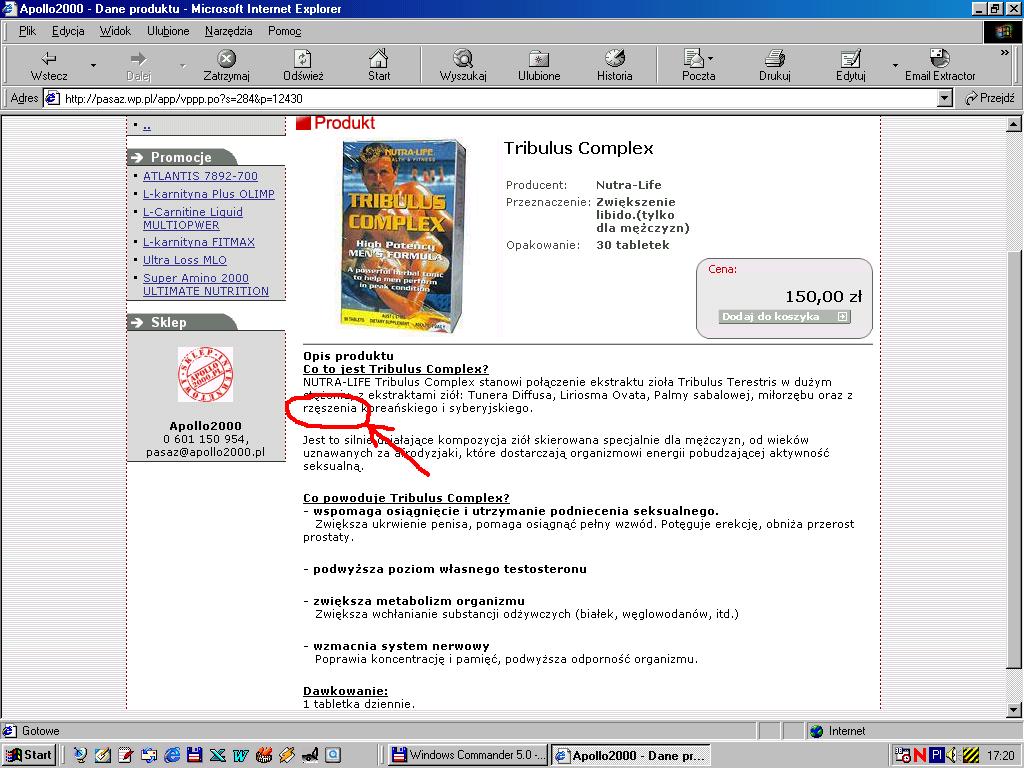Screen dimensions: 1024x768
Task: Click the Apollo2000 taskbar window button
Action: tap(631, 755)
